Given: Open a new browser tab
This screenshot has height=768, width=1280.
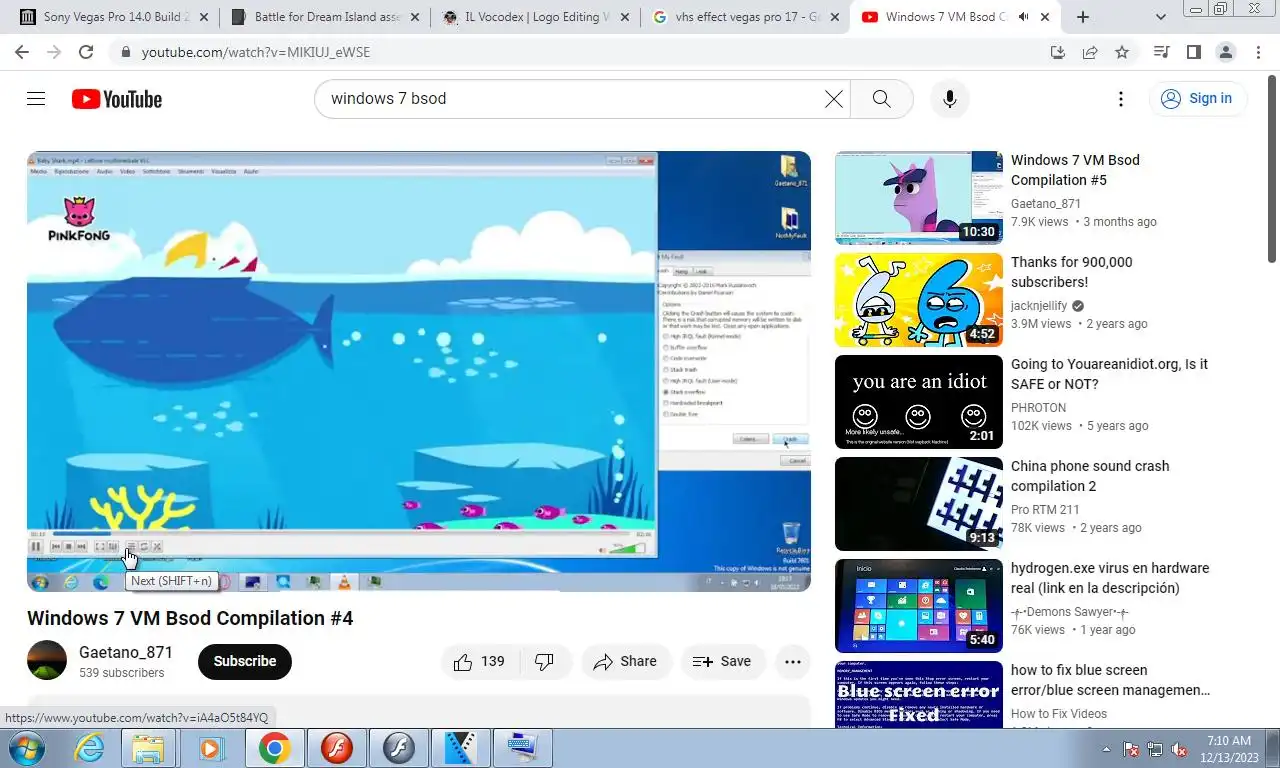Looking at the screenshot, I should click(x=1083, y=17).
